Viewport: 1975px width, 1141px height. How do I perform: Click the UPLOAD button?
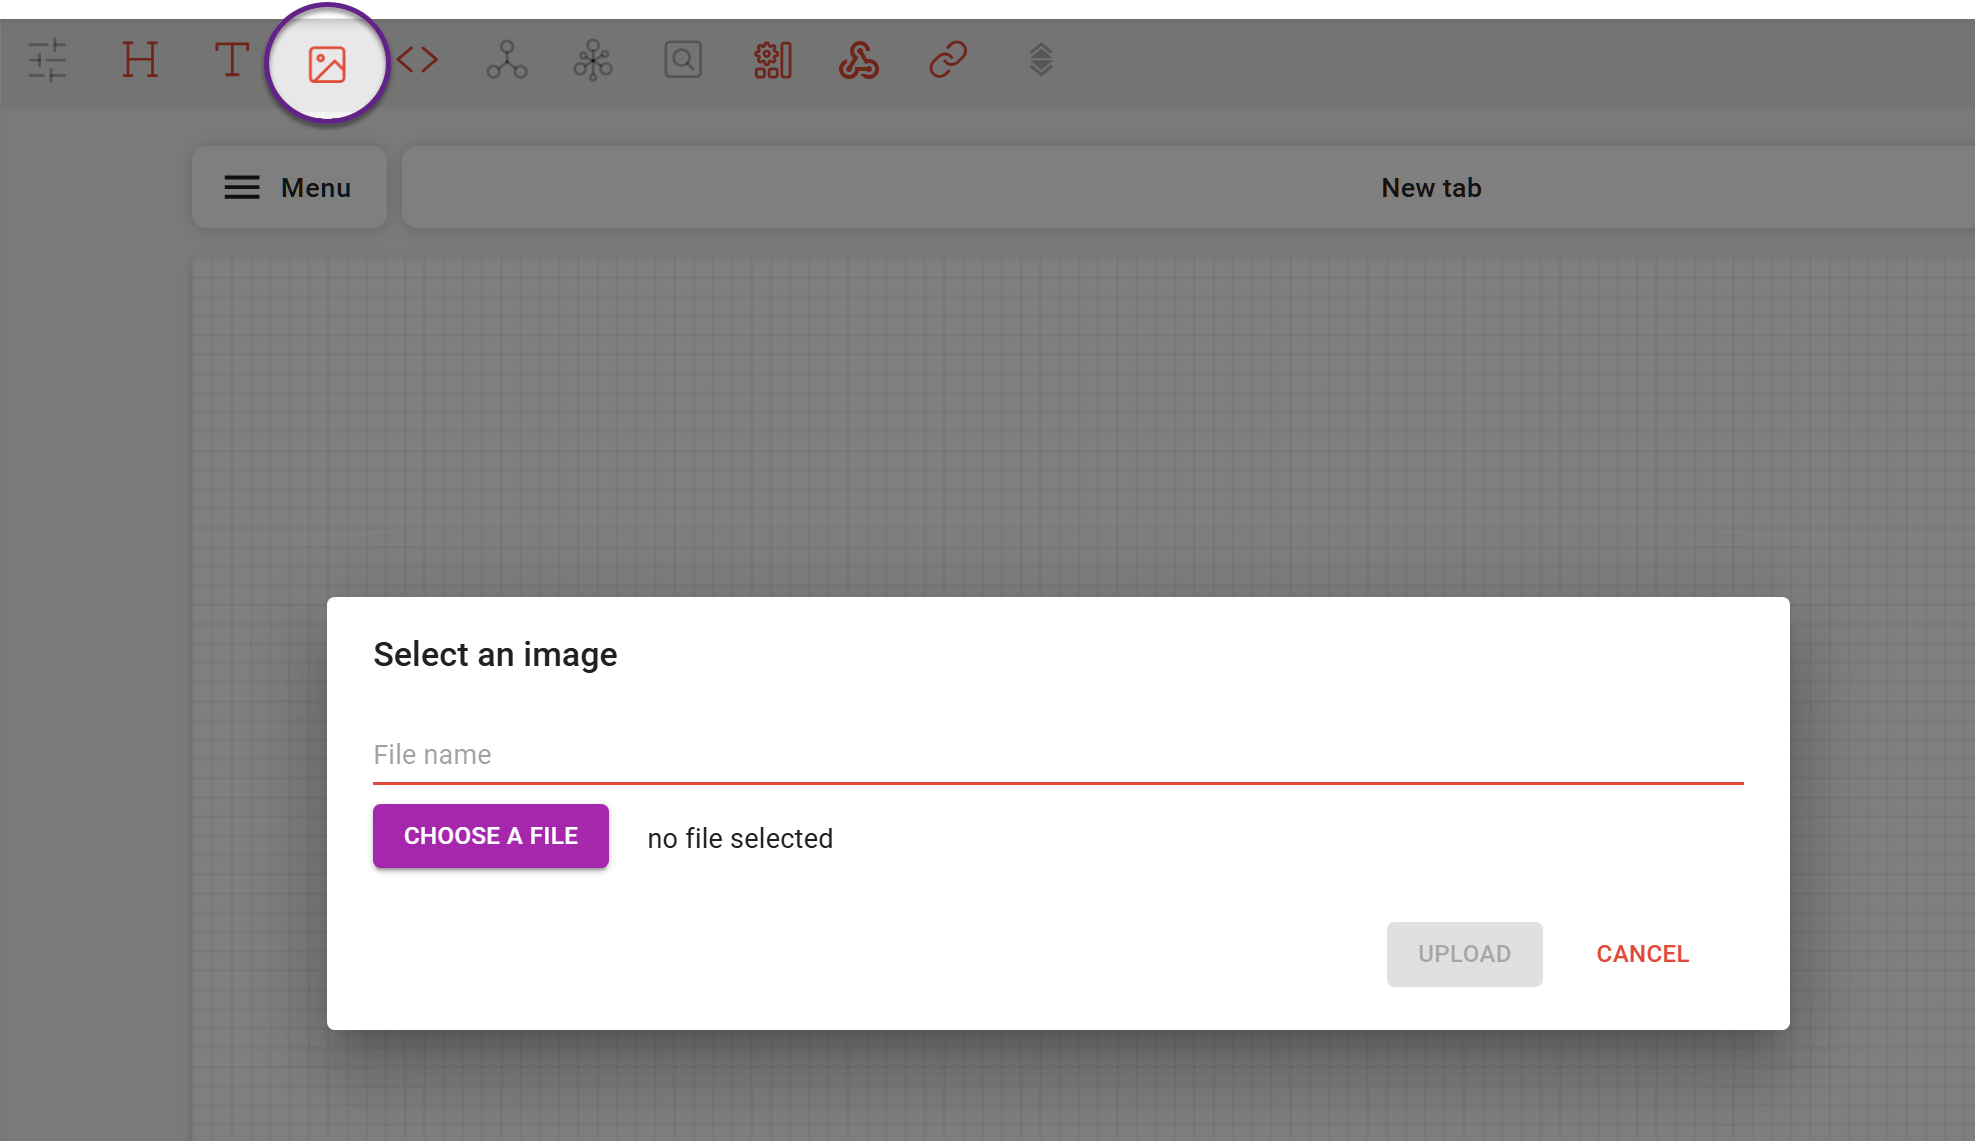[1464, 954]
